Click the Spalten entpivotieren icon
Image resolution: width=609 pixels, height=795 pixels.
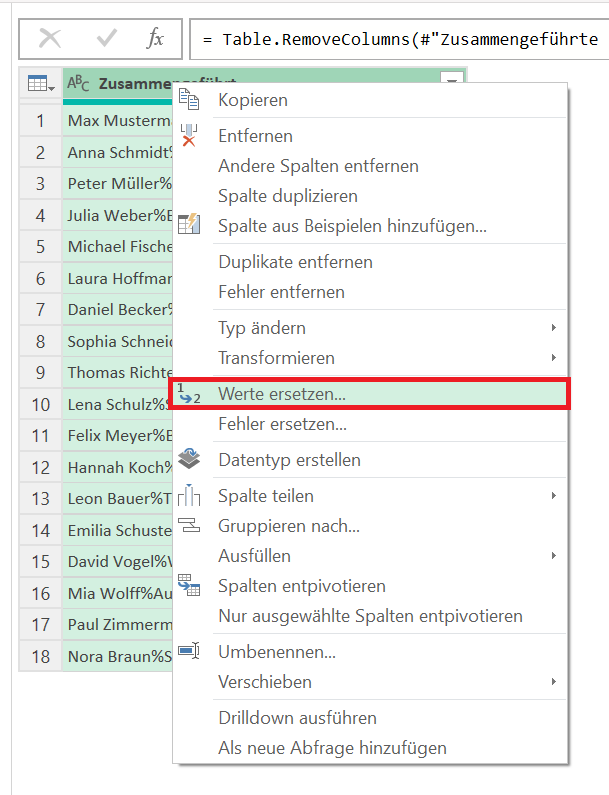pyautogui.click(x=189, y=585)
